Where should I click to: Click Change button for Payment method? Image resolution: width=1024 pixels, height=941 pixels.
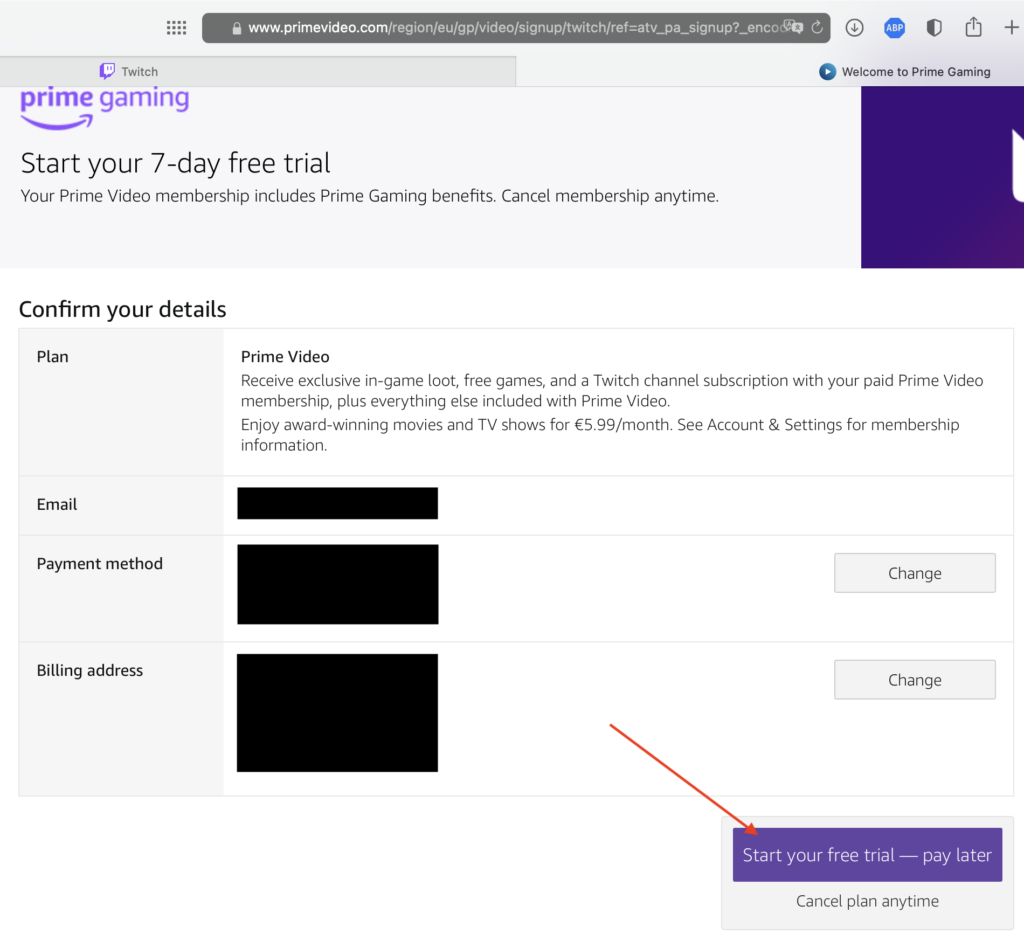(914, 573)
